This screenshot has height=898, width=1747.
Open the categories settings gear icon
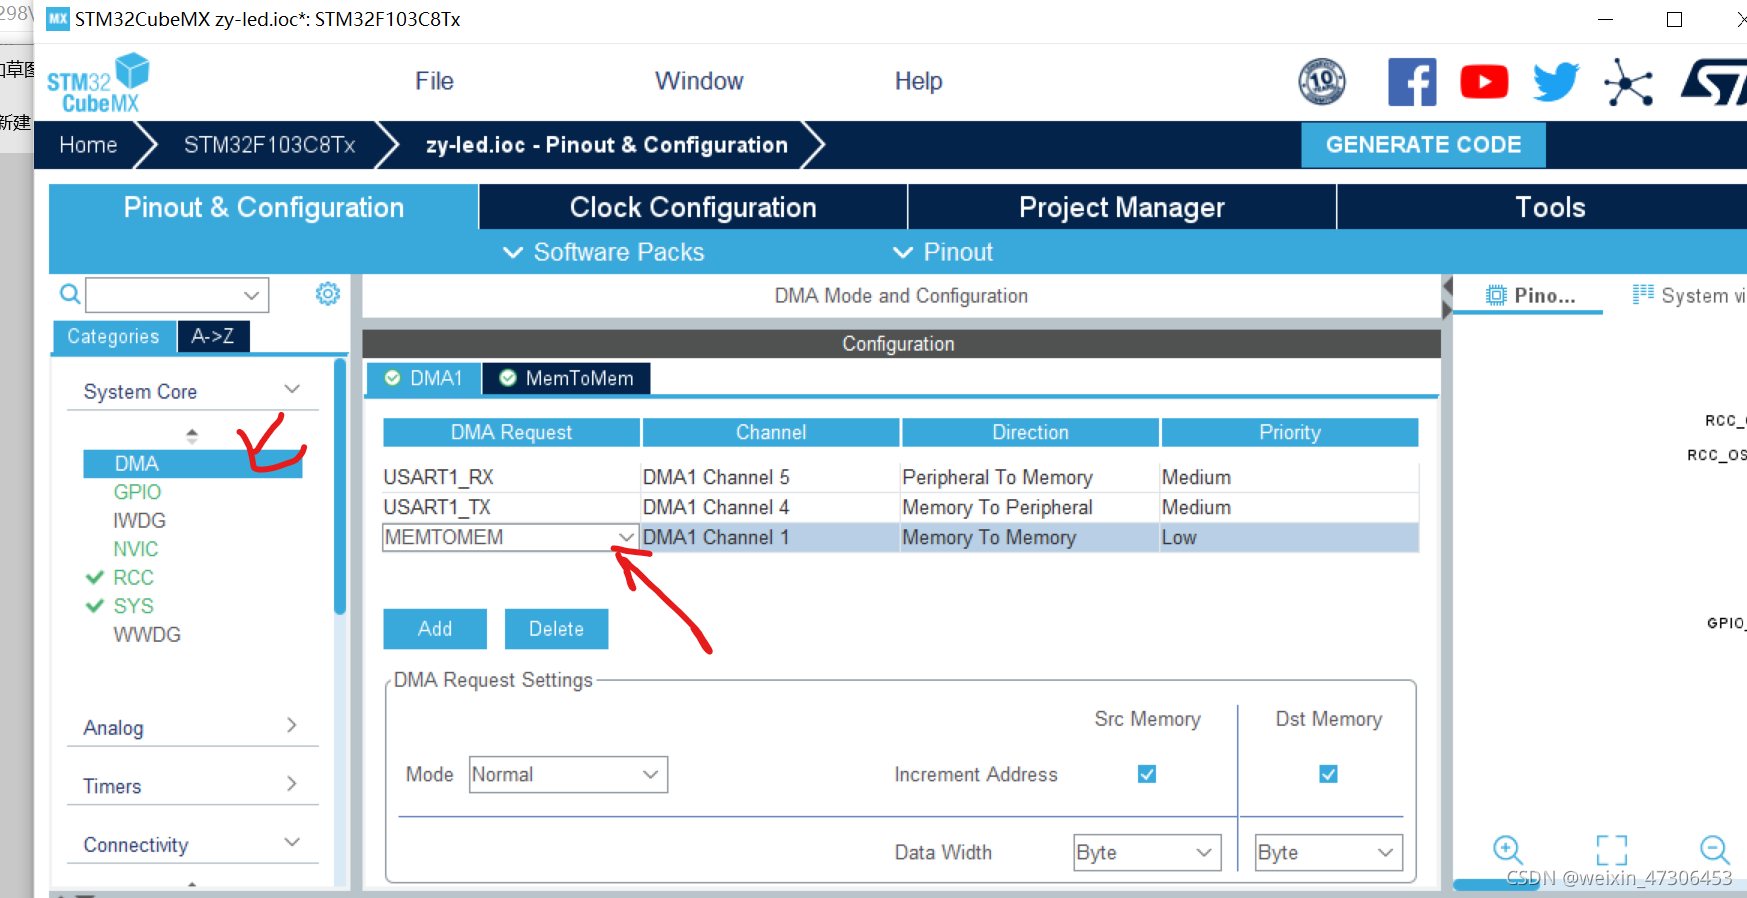[328, 294]
